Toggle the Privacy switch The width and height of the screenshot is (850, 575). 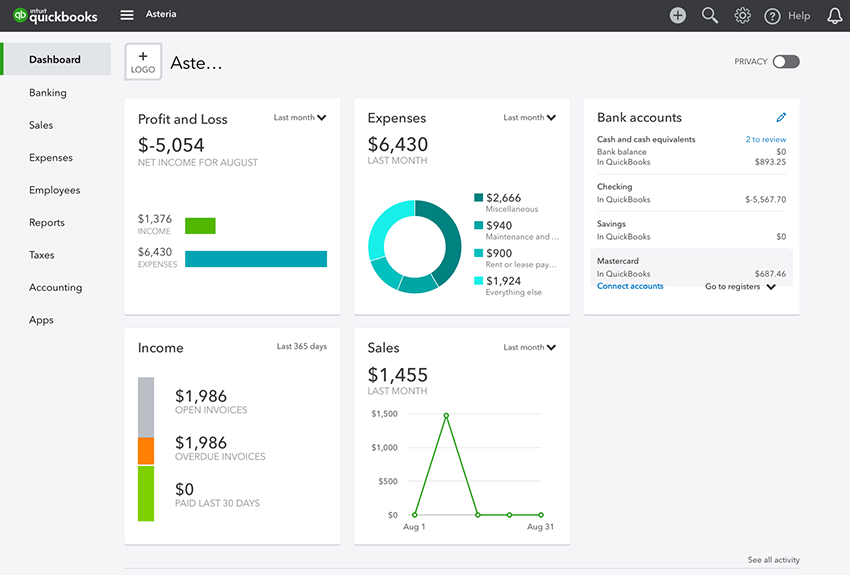pyautogui.click(x=786, y=62)
